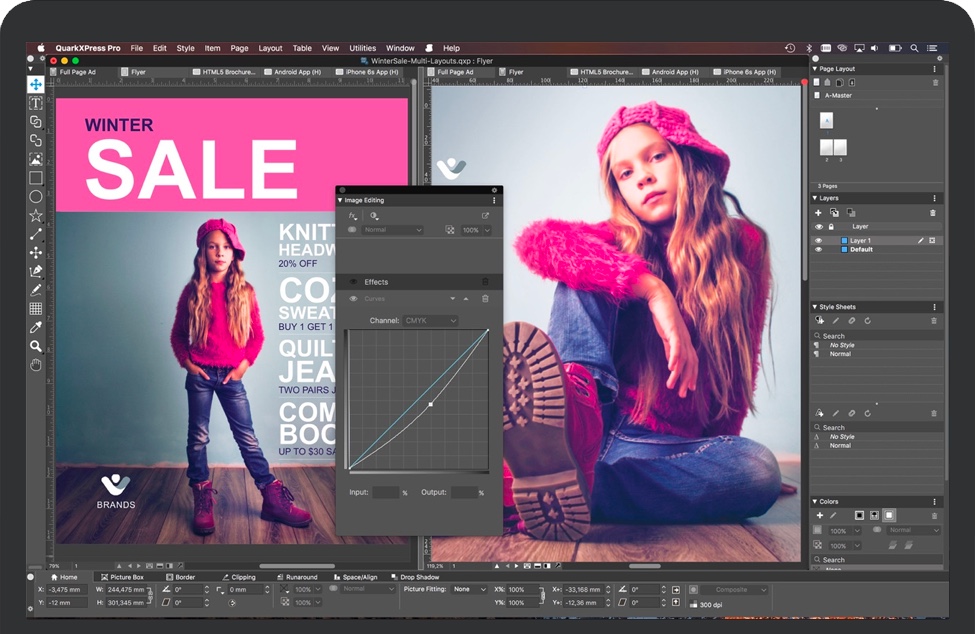The image size is (975, 634).
Task: Activate the Zoom magnifier tool
Action: click(36, 346)
